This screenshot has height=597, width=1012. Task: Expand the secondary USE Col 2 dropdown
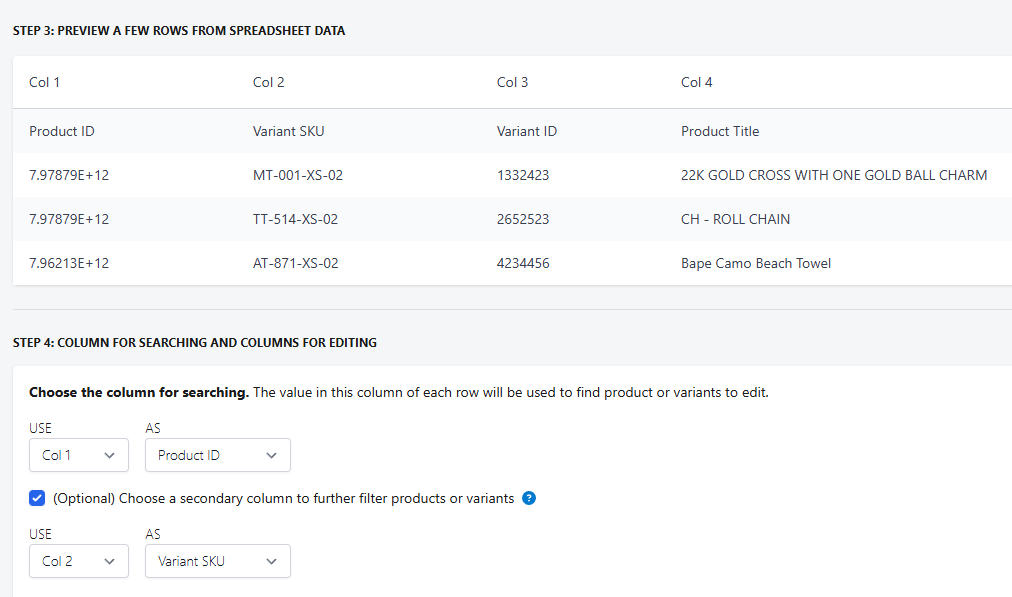(x=79, y=561)
